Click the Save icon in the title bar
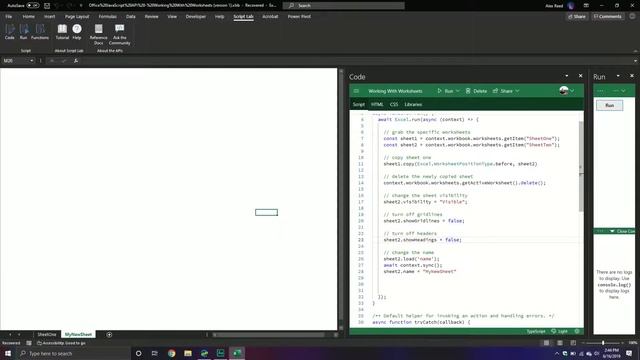Image resolution: width=640 pixels, height=360 pixels. pos(47,5)
